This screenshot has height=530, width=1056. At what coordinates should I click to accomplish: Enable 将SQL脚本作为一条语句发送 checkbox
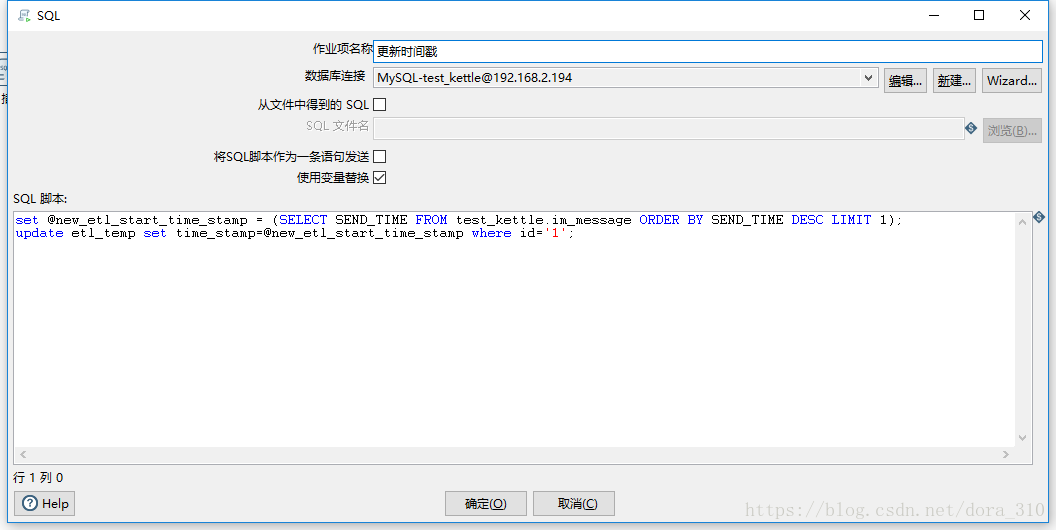click(380, 156)
